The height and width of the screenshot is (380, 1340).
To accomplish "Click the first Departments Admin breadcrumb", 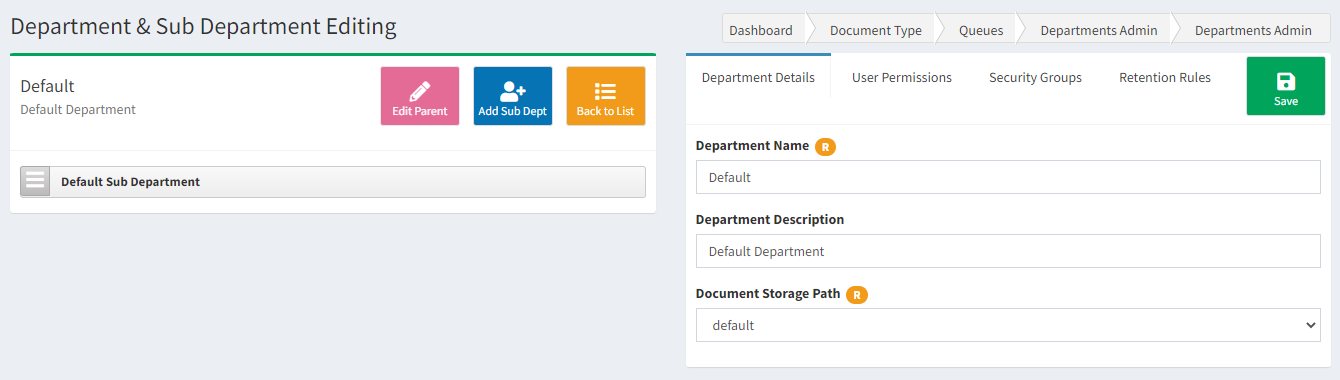I will [1099, 30].
